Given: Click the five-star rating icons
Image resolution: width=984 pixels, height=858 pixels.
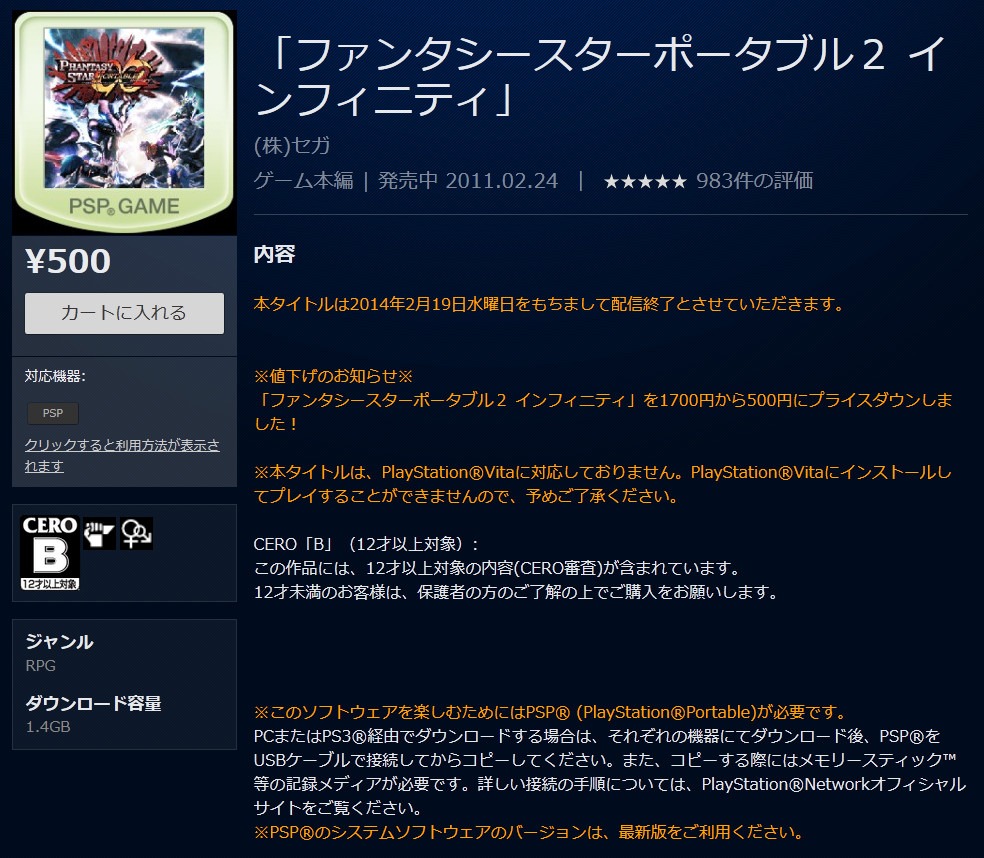Looking at the screenshot, I should pos(644,181).
